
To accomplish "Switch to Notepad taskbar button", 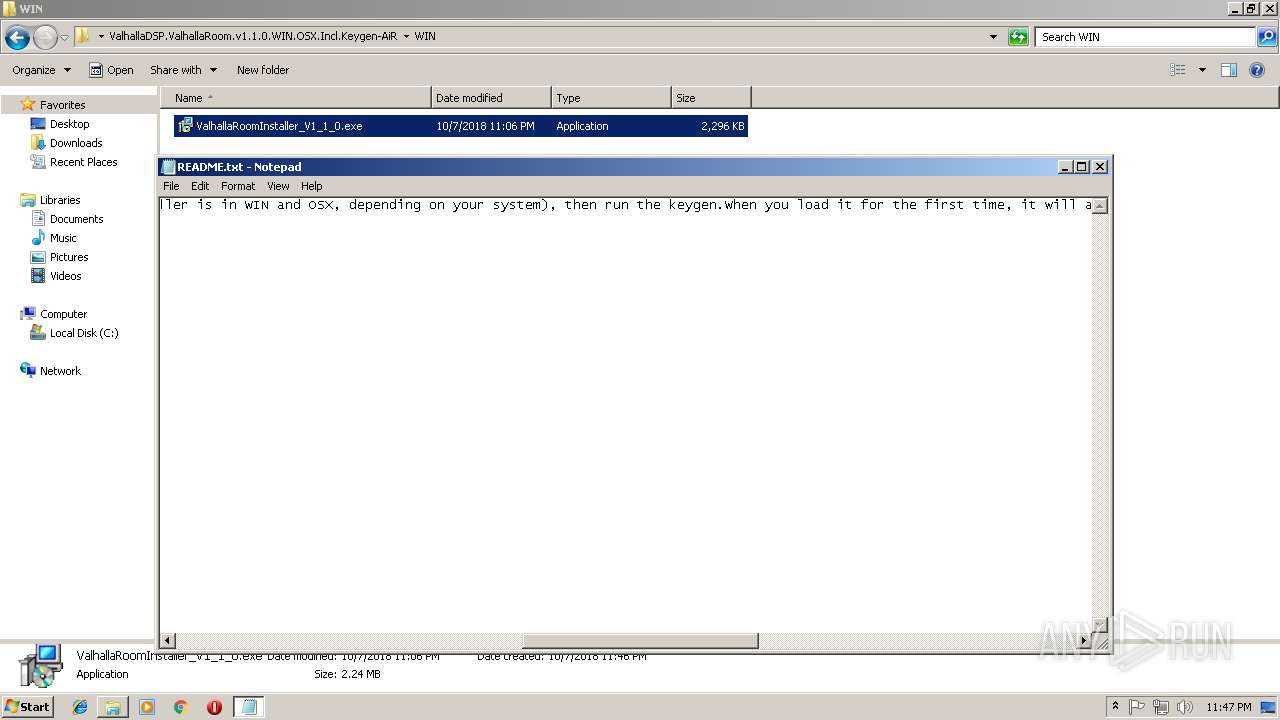I will pyautogui.click(x=249, y=707).
